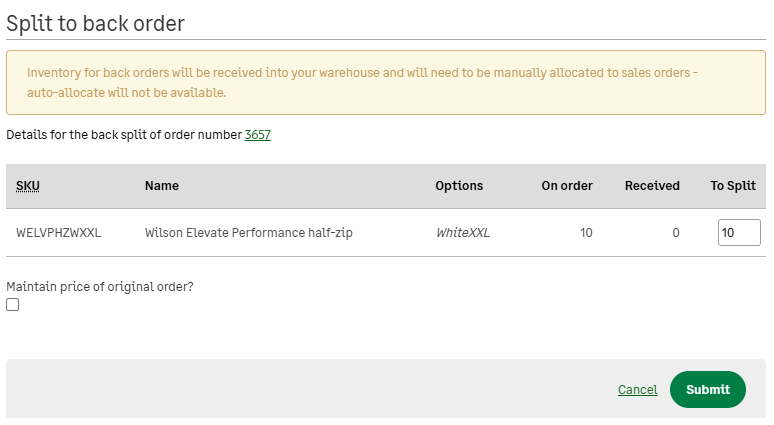
Task: Click the Received value 0
Action: (x=676, y=232)
